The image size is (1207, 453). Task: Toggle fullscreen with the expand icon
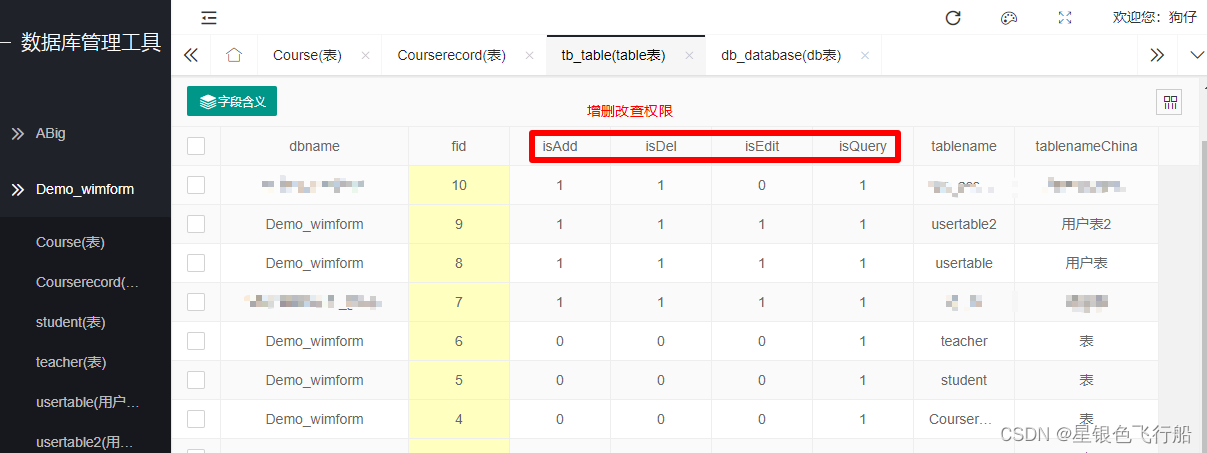pos(1065,17)
